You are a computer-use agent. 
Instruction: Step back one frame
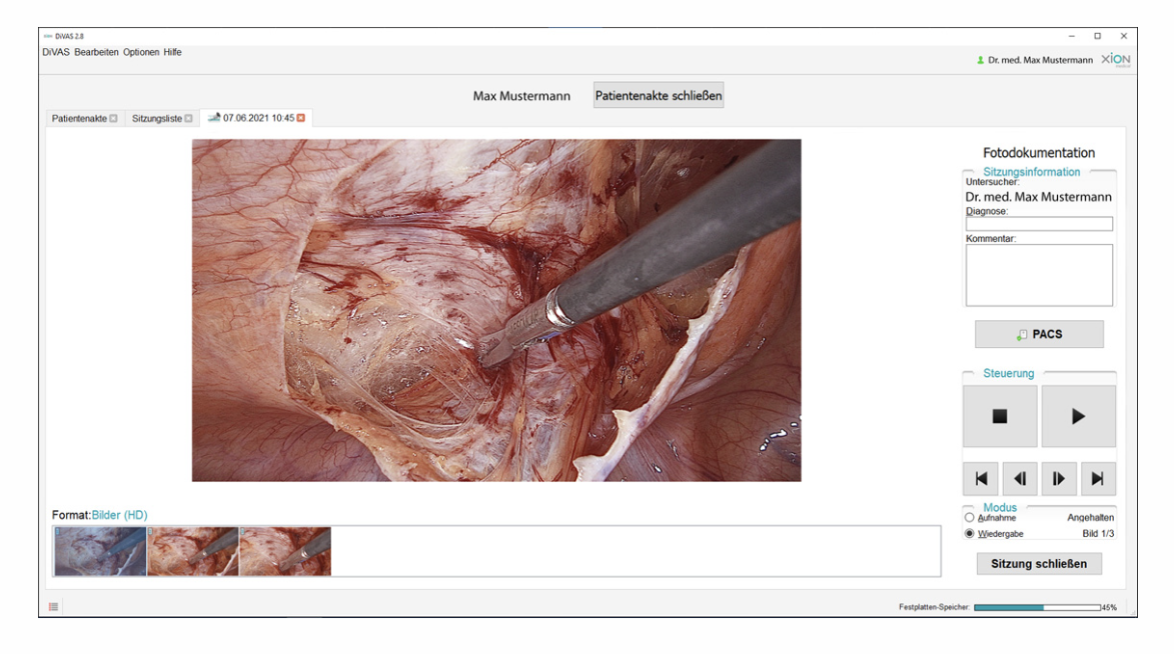pyautogui.click(x=1020, y=479)
